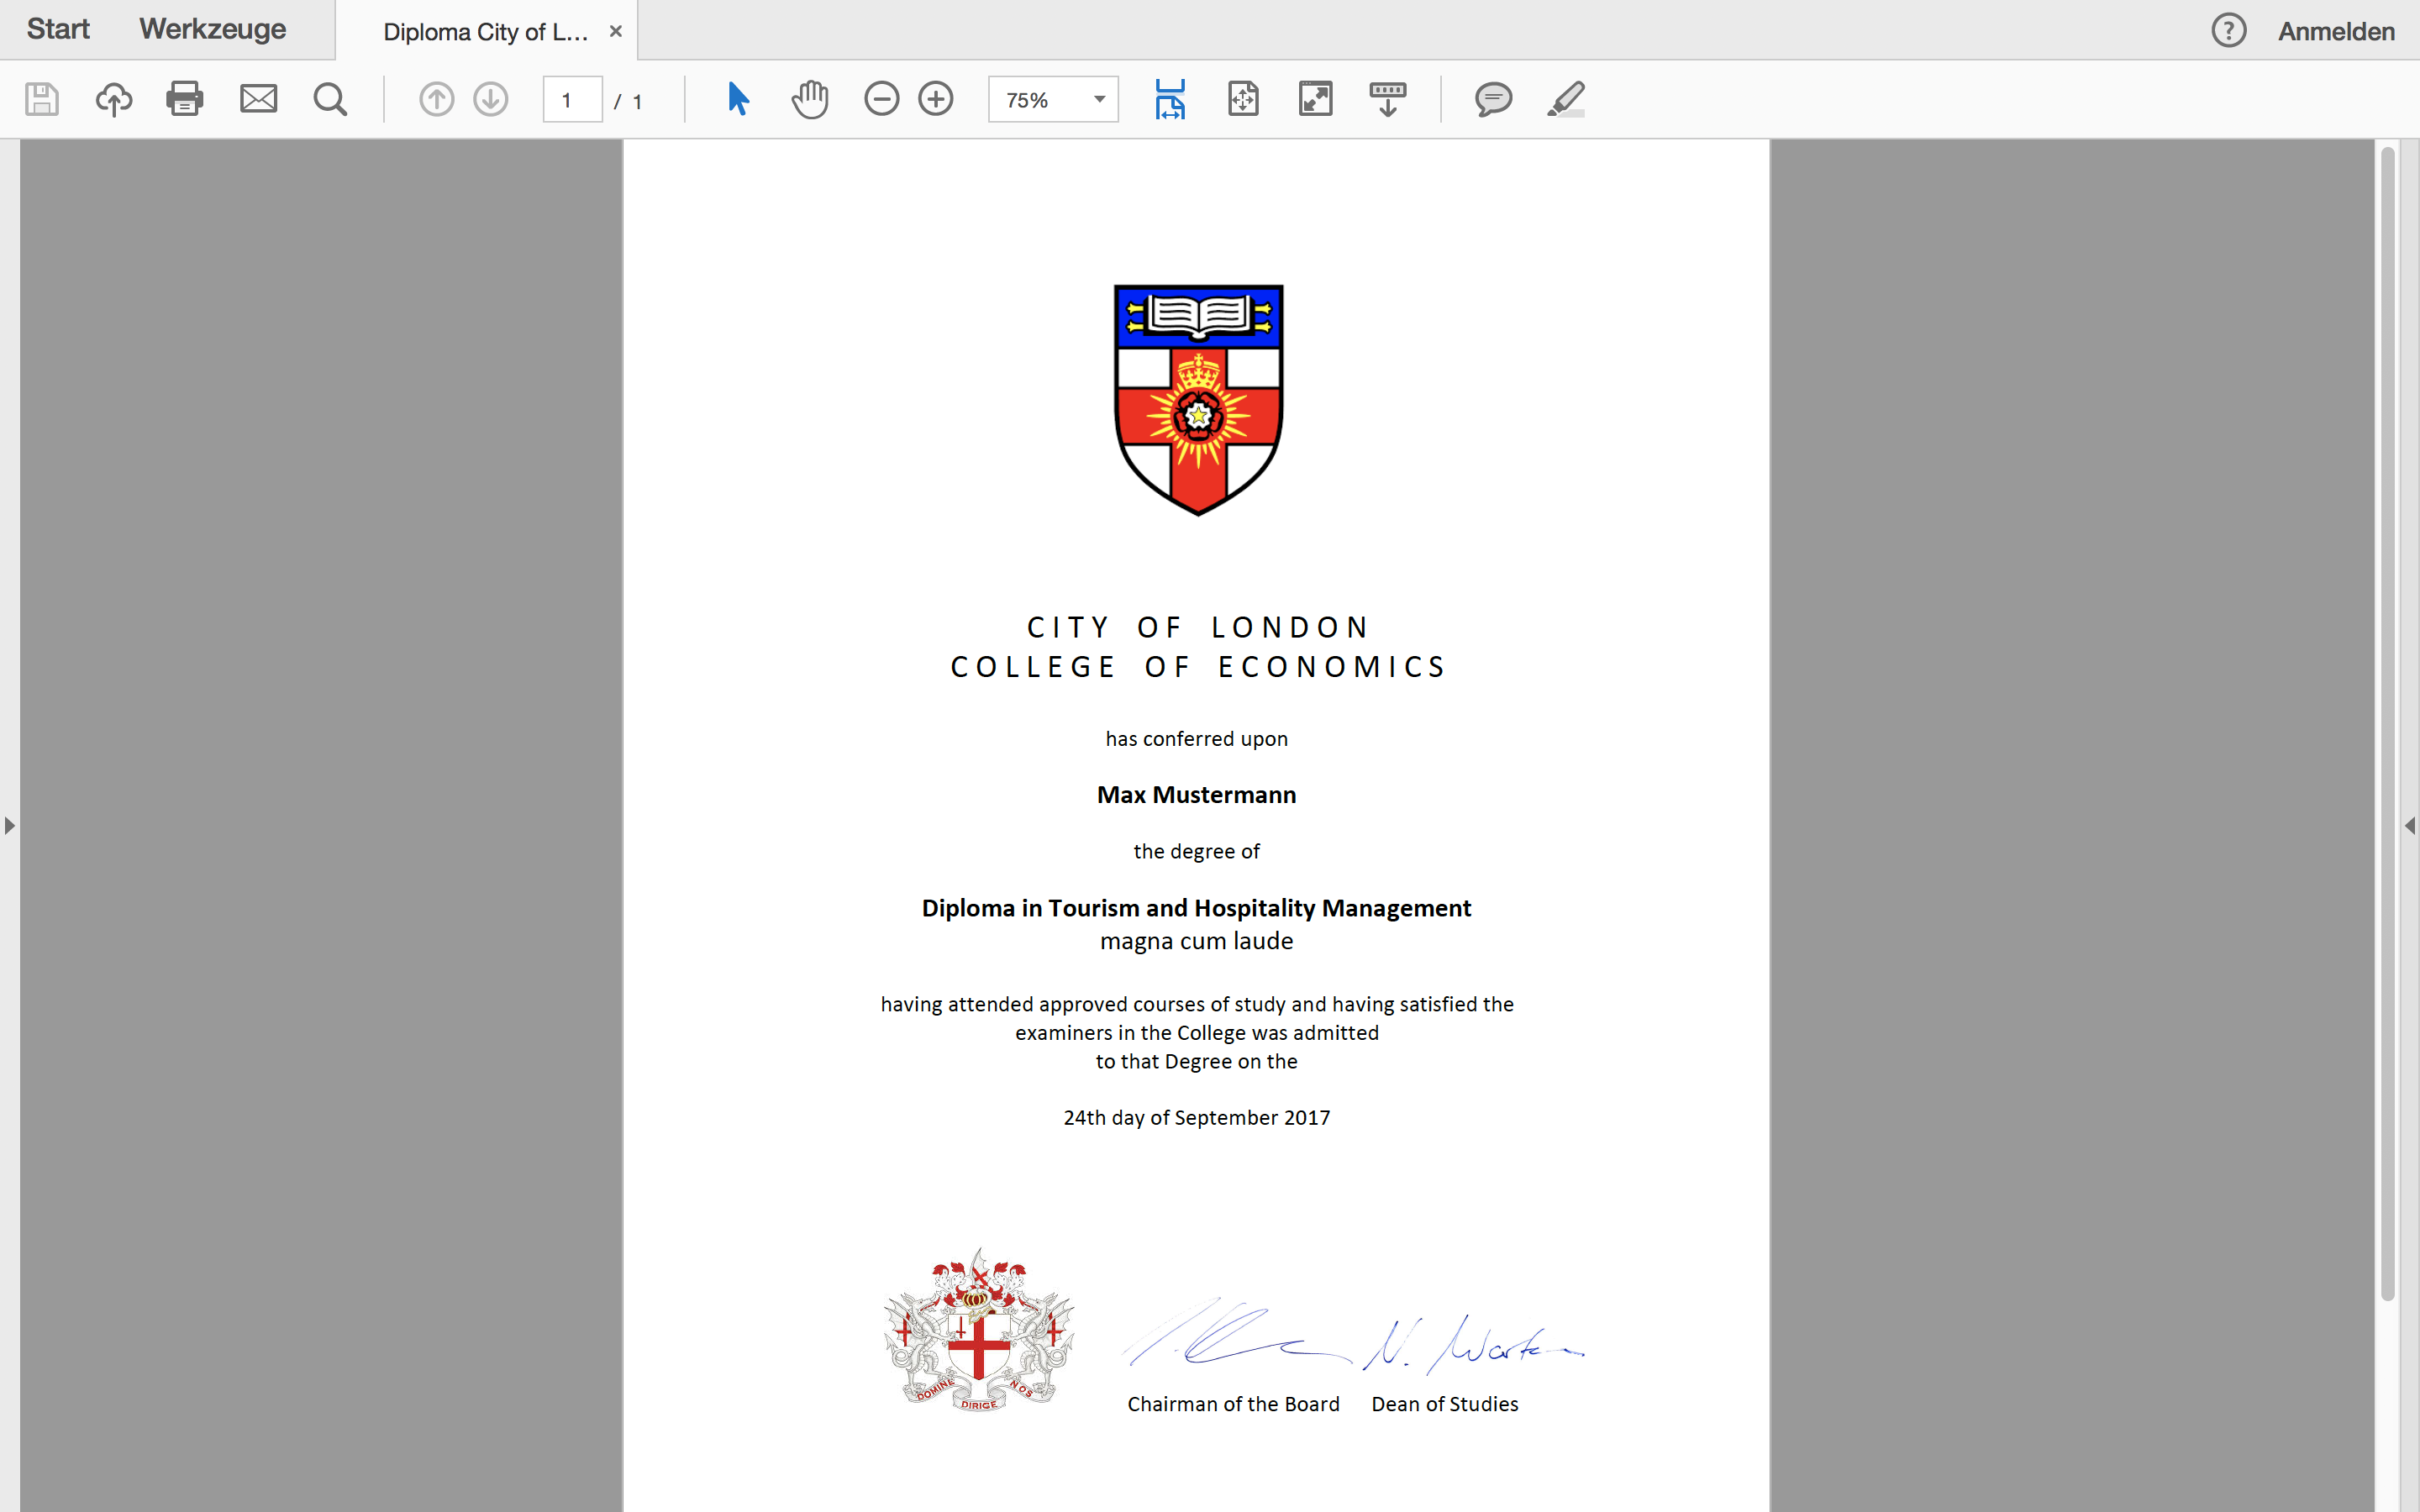Viewport: 2420px width, 1512px height.
Task: Click the cloud upload icon
Action: tap(114, 99)
